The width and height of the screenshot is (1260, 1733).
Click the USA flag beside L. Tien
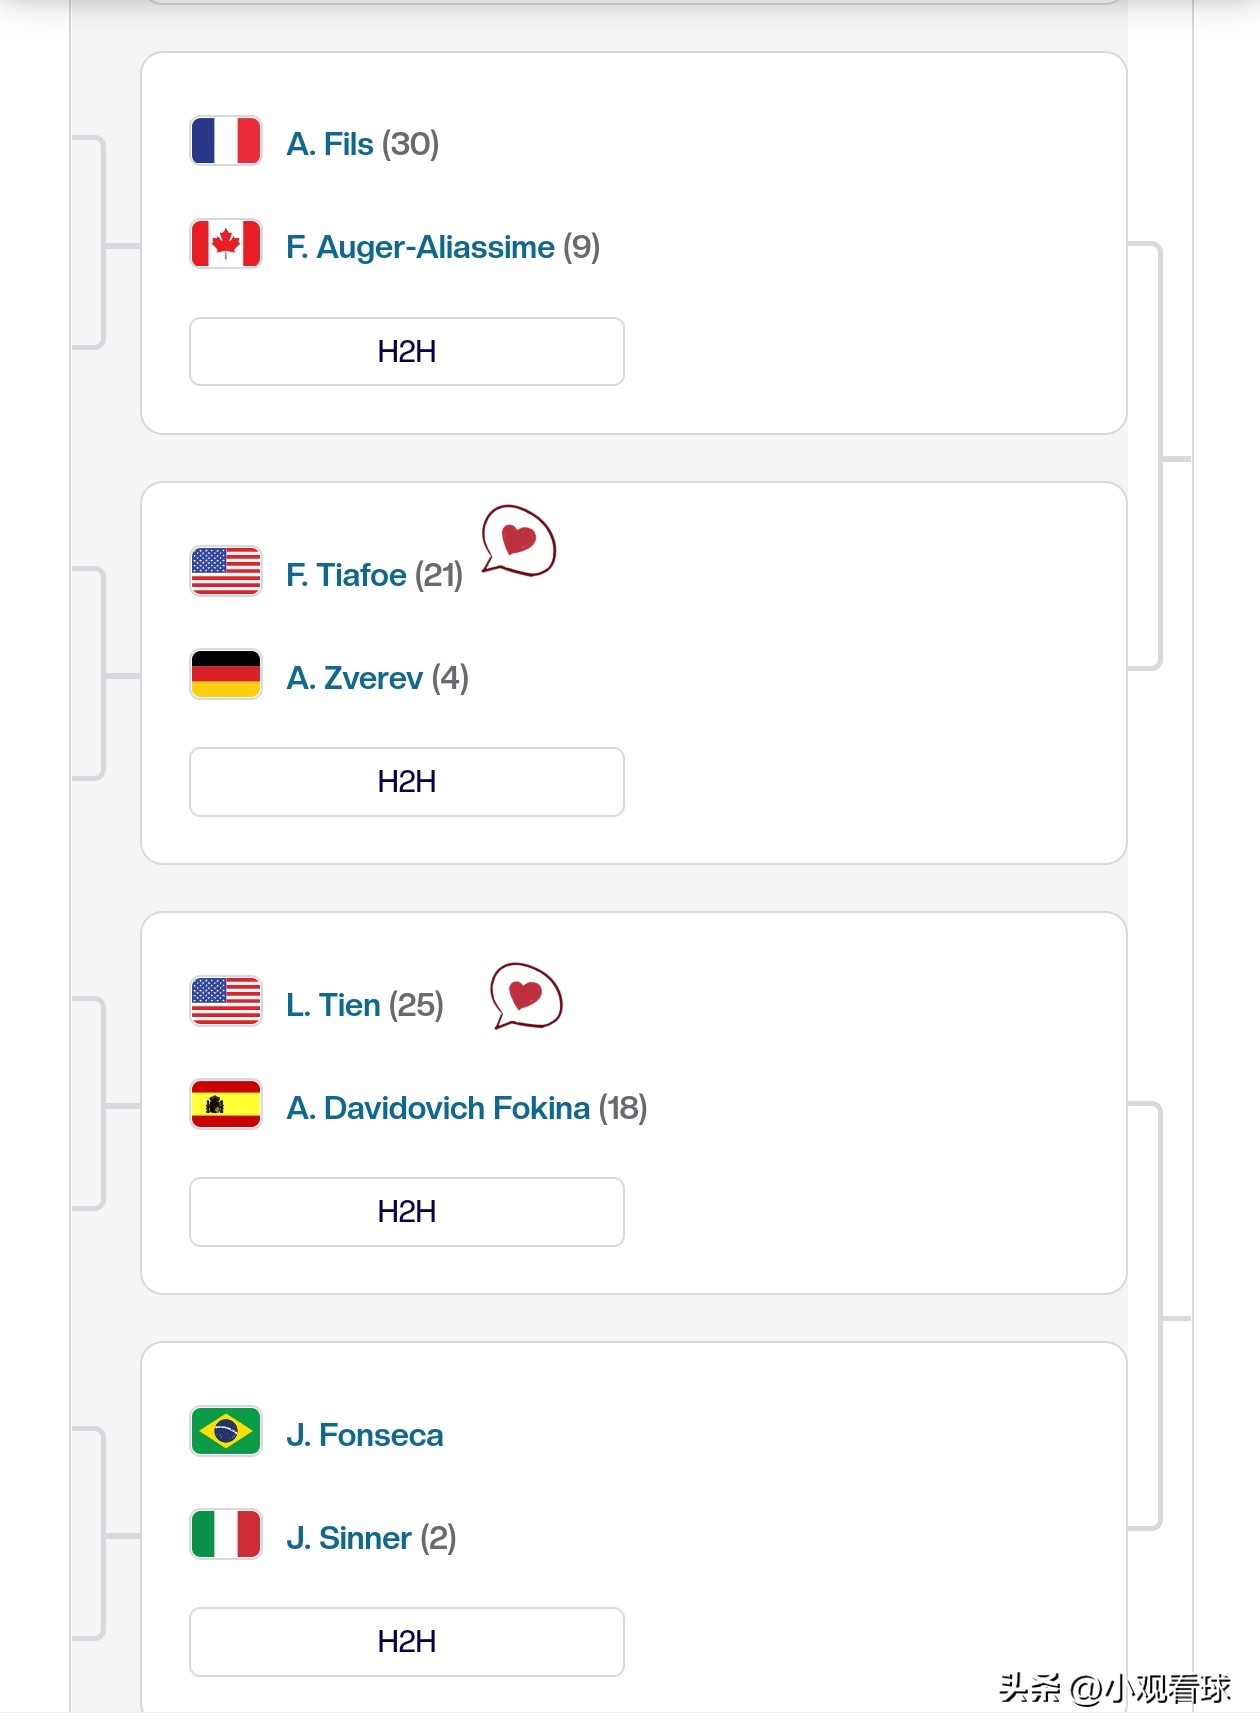[226, 1001]
